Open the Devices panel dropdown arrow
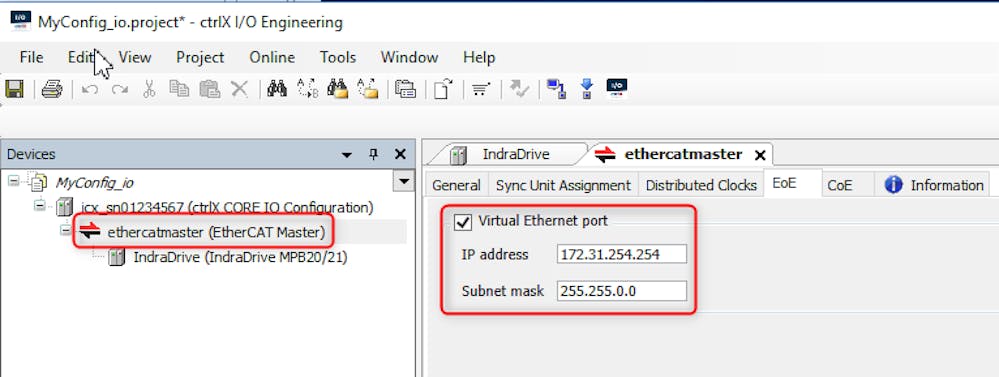Image resolution: width=999 pixels, height=377 pixels. click(347, 155)
